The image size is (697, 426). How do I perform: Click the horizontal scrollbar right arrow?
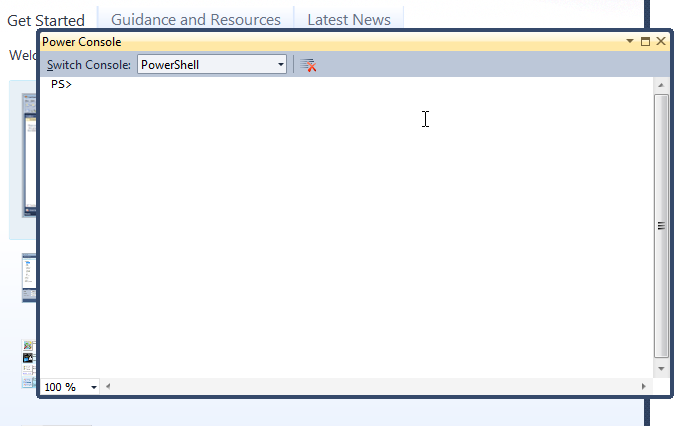643,386
